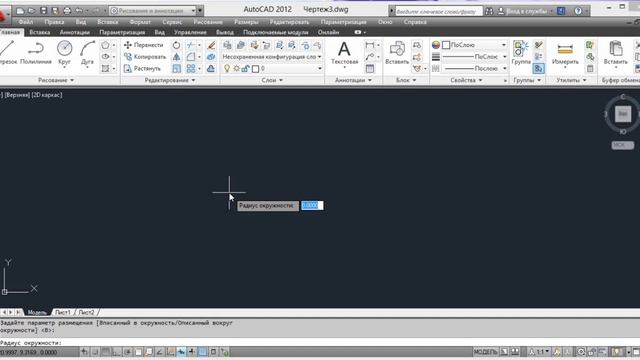Click Перенести (move) tool

pos(144,45)
